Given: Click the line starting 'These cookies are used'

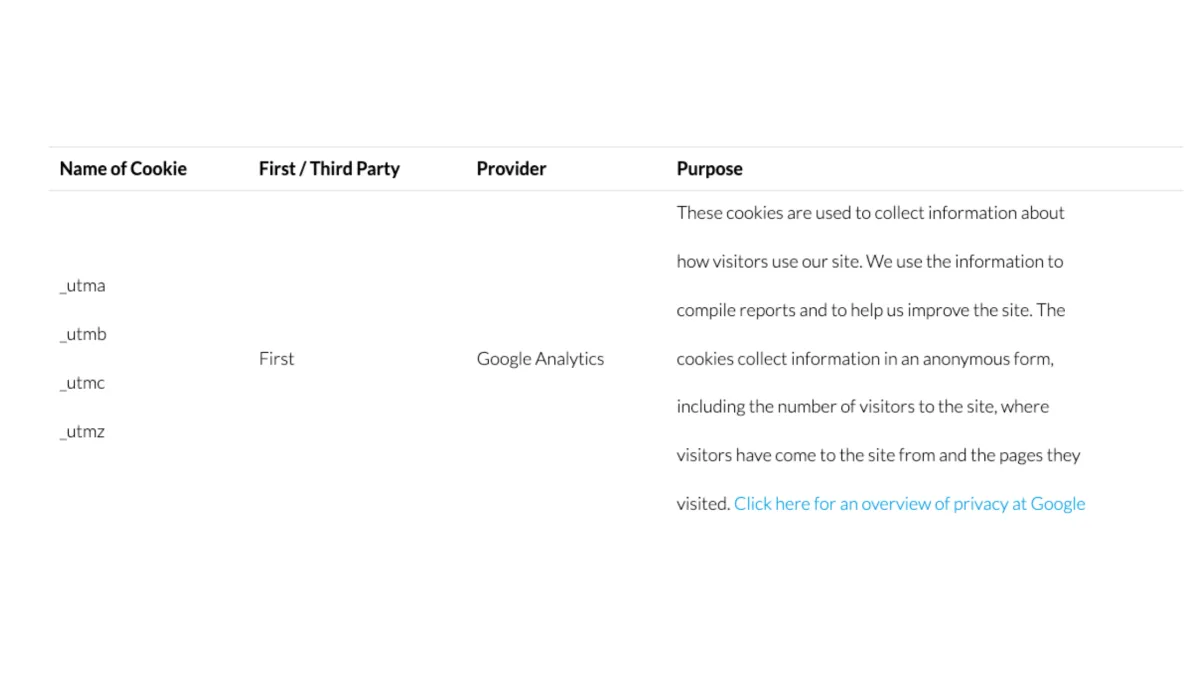Looking at the screenshot, I should pyautogui.click(x=870, y=213).
